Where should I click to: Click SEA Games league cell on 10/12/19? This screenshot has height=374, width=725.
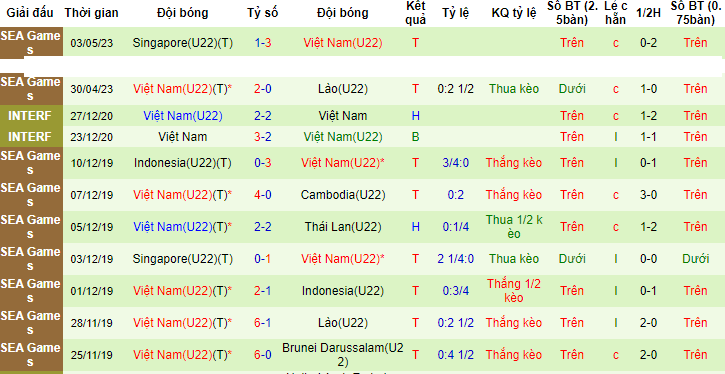click(x=31, y=163)
